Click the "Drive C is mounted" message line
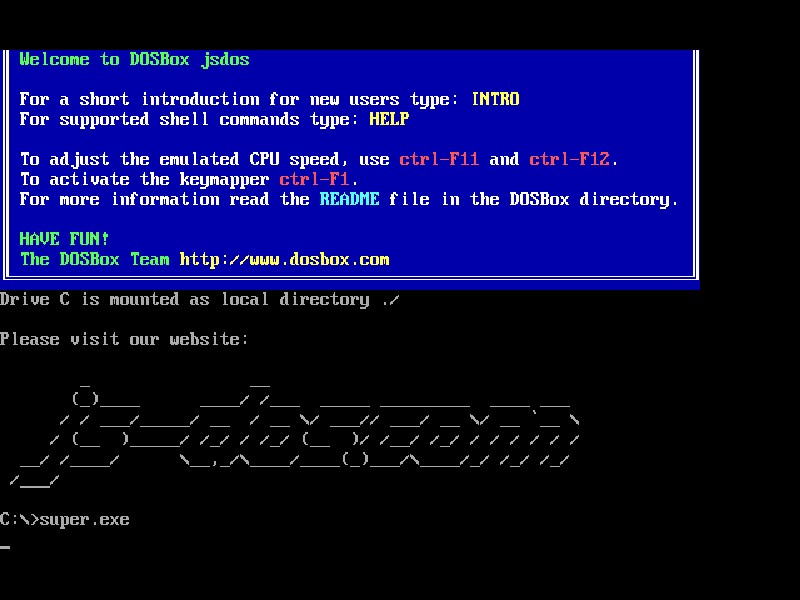 click(200, 299)
